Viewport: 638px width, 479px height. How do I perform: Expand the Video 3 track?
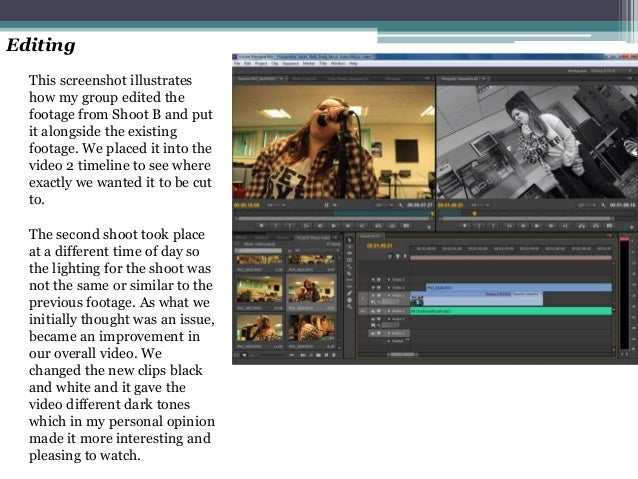pyautogui.click(x=389, y=280)
